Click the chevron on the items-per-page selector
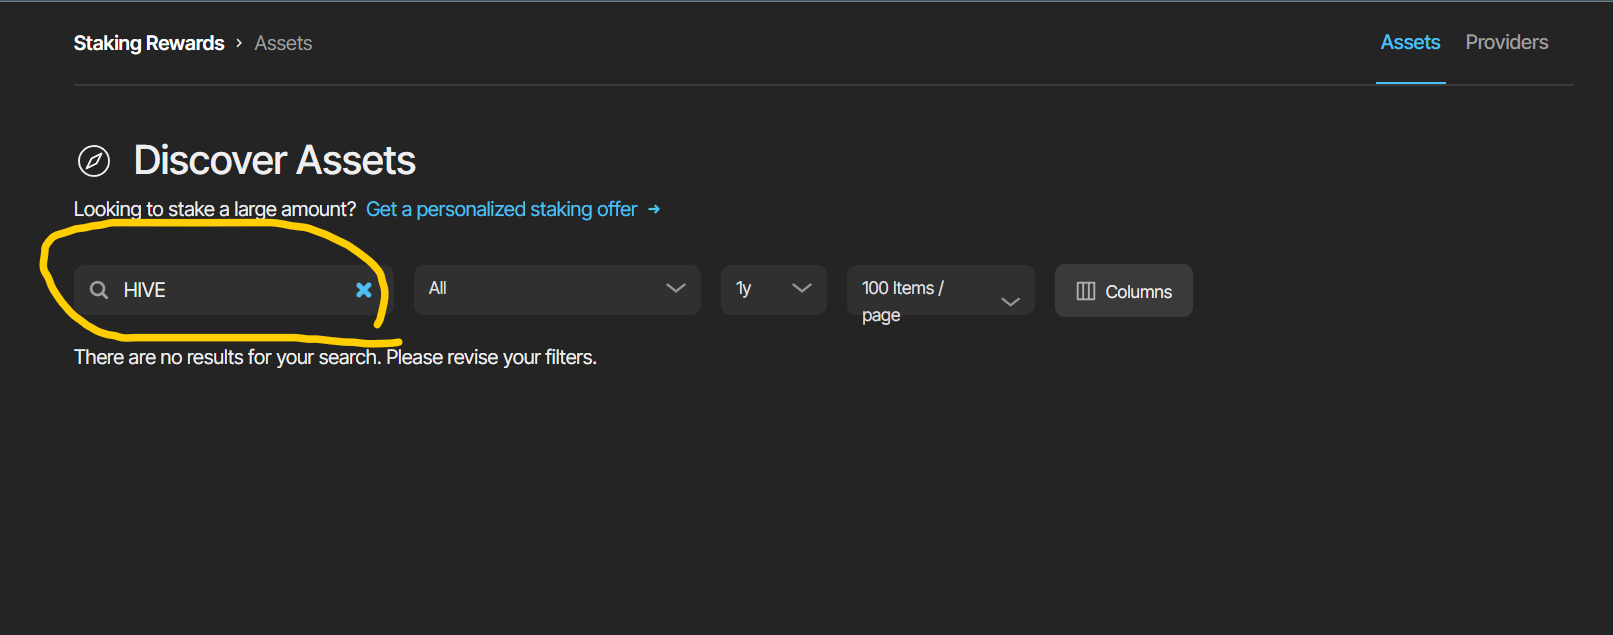 coord(1011,301)
